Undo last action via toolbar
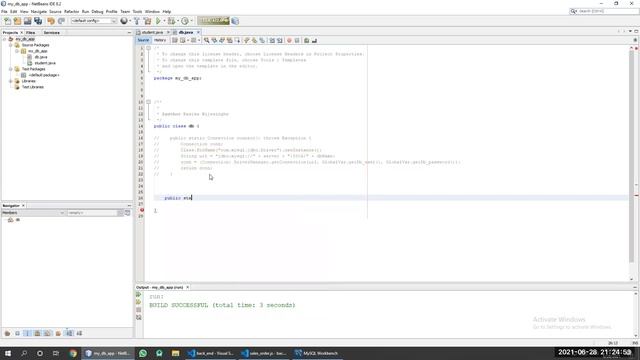The height and width of the screenshot is (360, 640). pyautogui.click(x=51, y=21)
